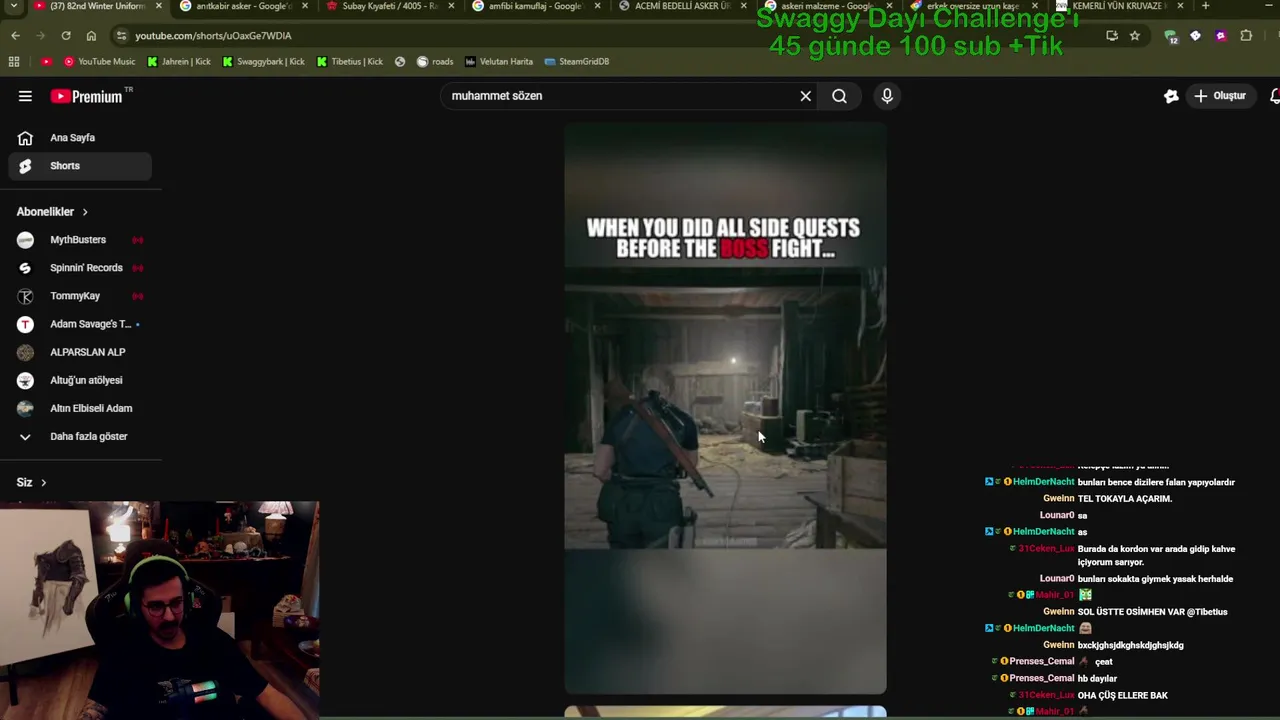Click the playing Shorts video

725,408
